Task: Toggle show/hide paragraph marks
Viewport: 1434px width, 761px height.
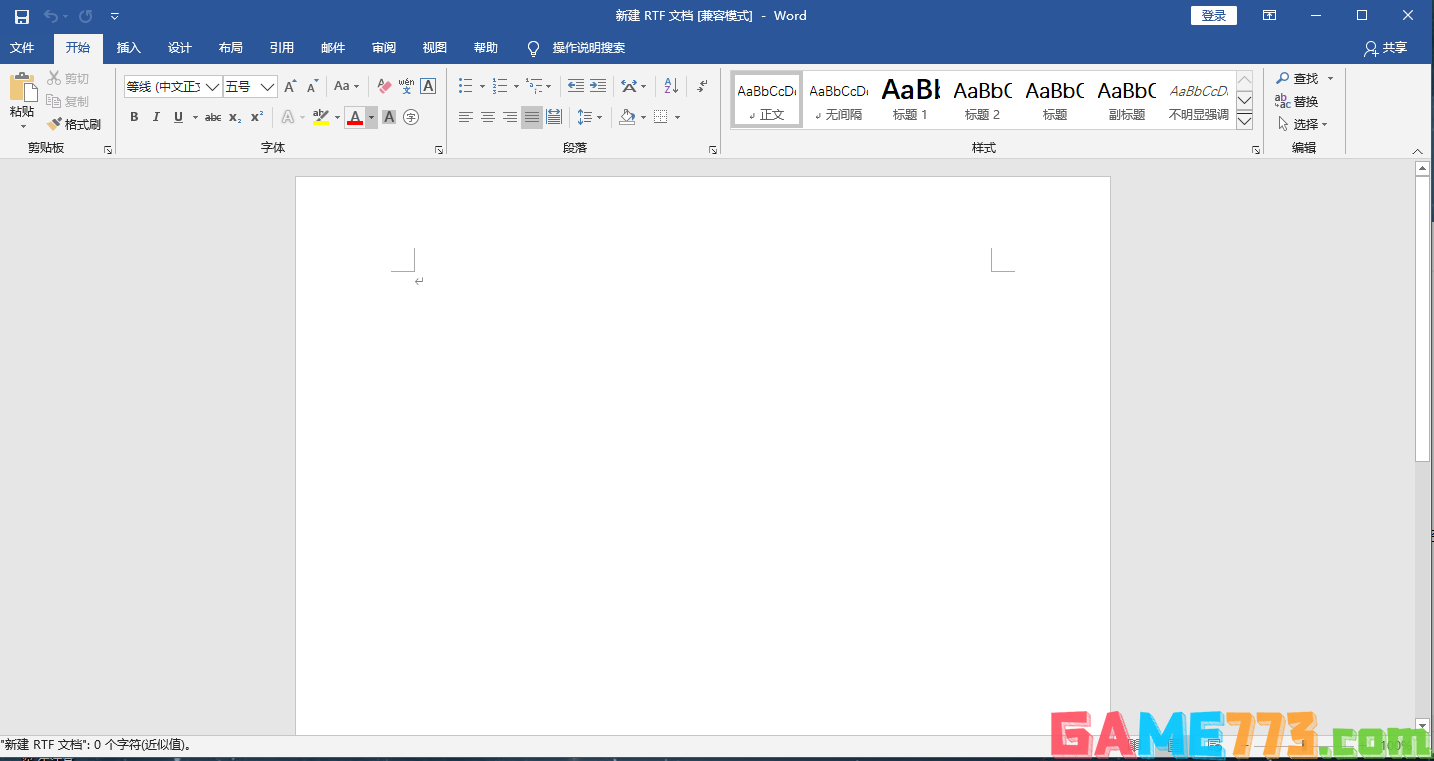Action: (703, 87)
